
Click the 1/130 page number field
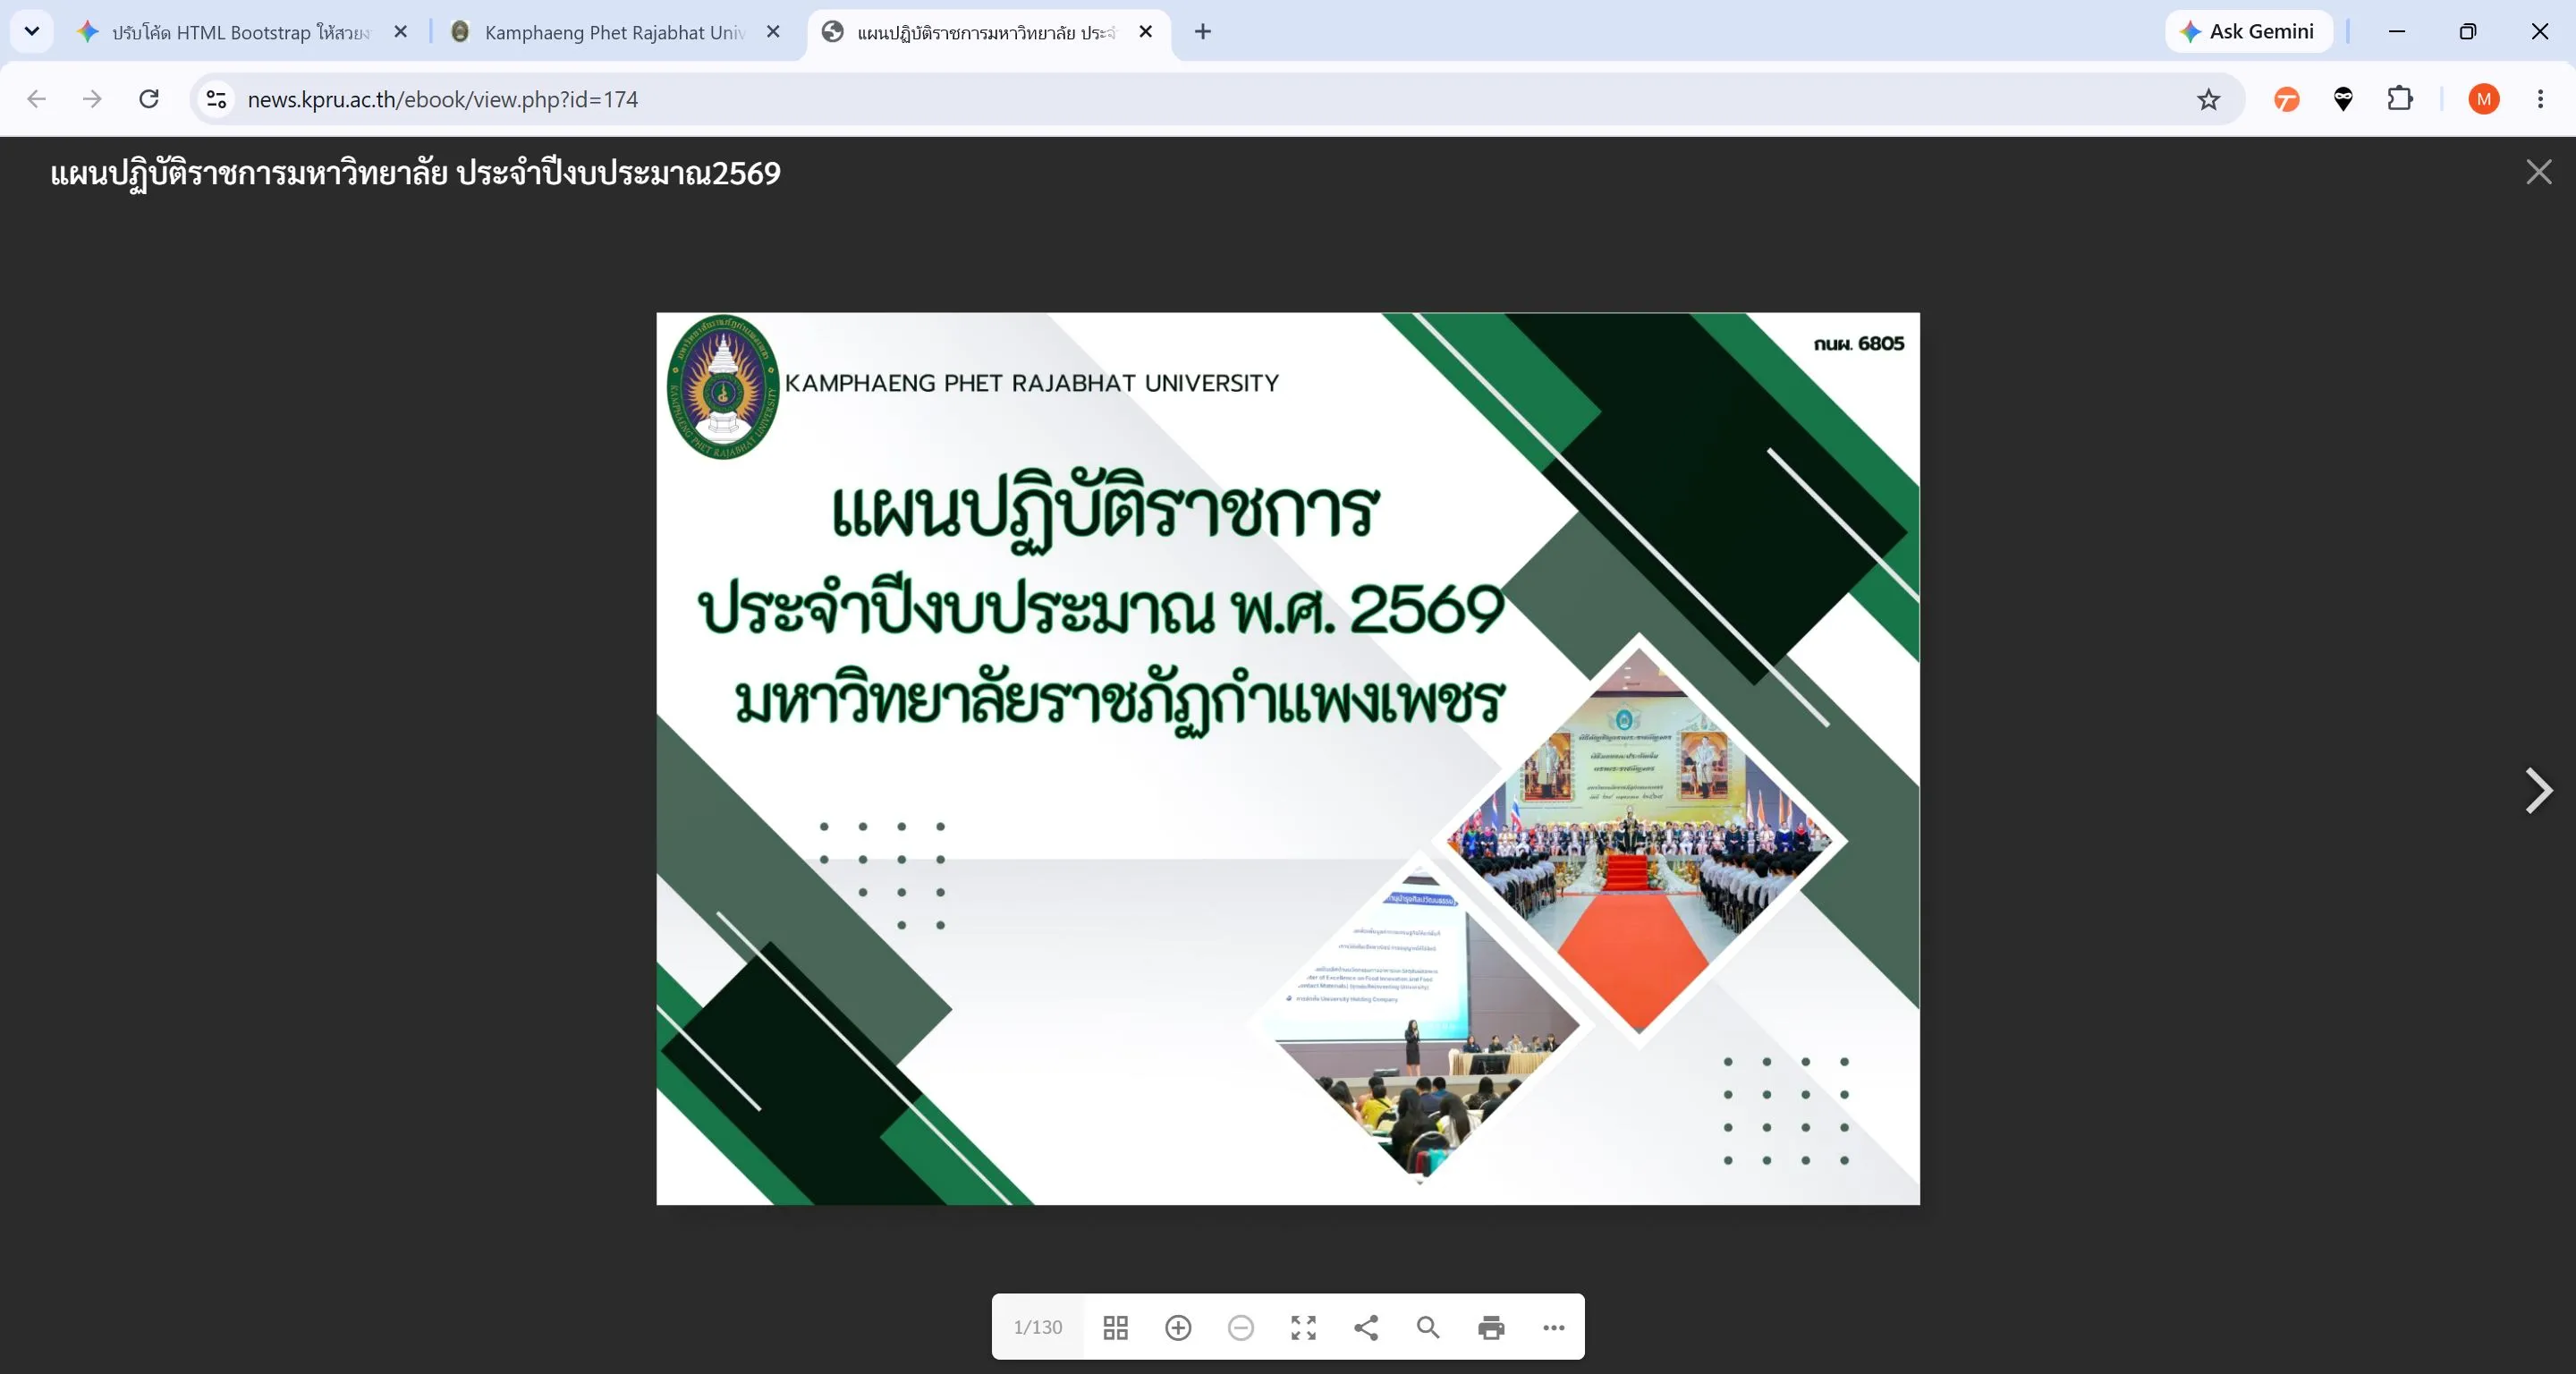pyautogui.click(x=1038, y=1327)
